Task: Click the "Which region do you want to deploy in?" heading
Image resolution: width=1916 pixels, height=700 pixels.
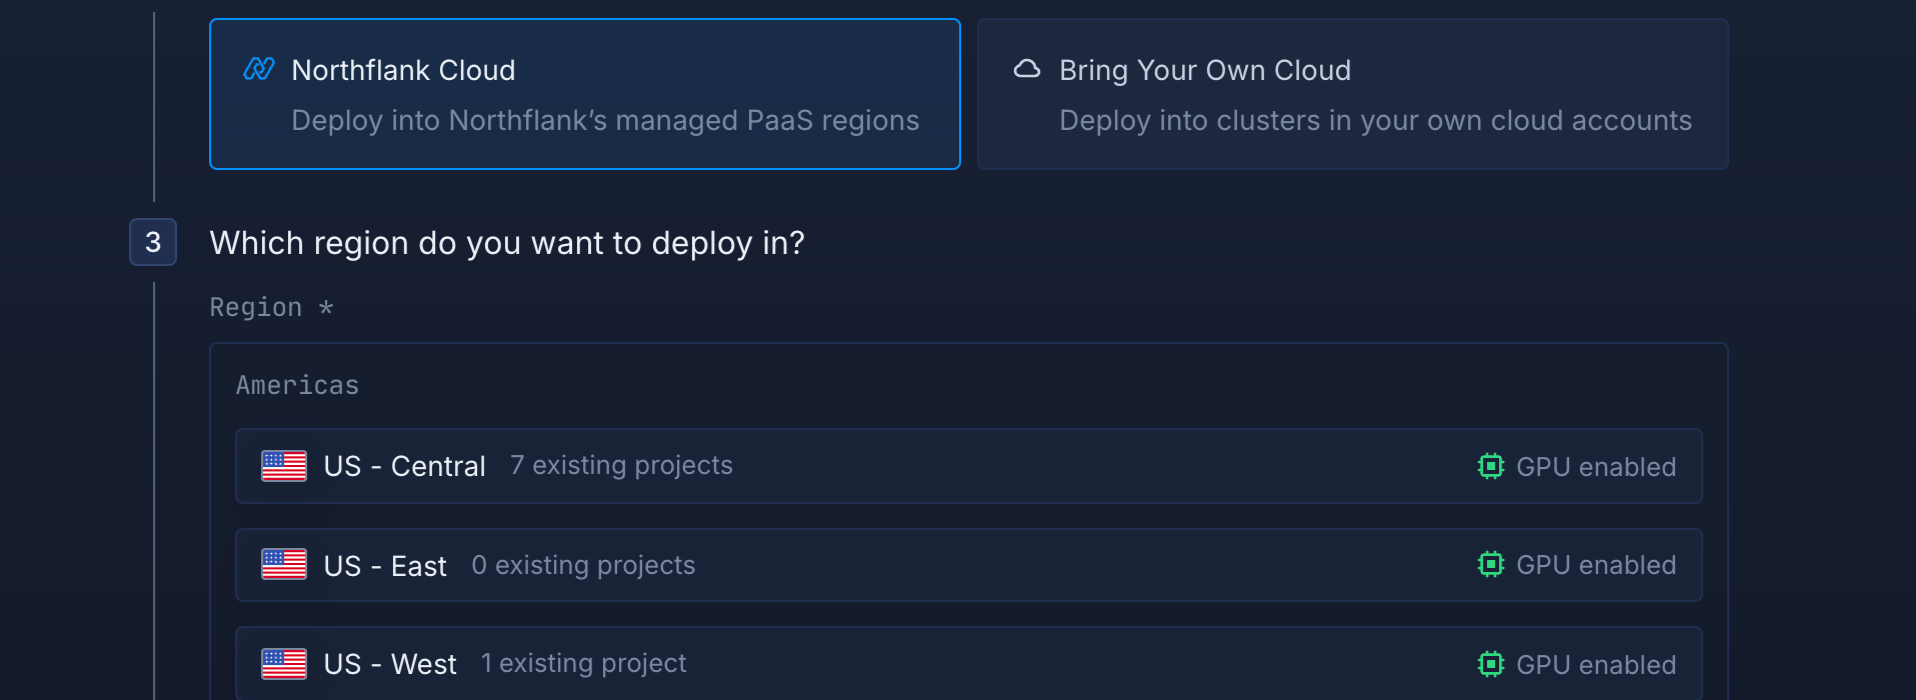Action: 507,243
